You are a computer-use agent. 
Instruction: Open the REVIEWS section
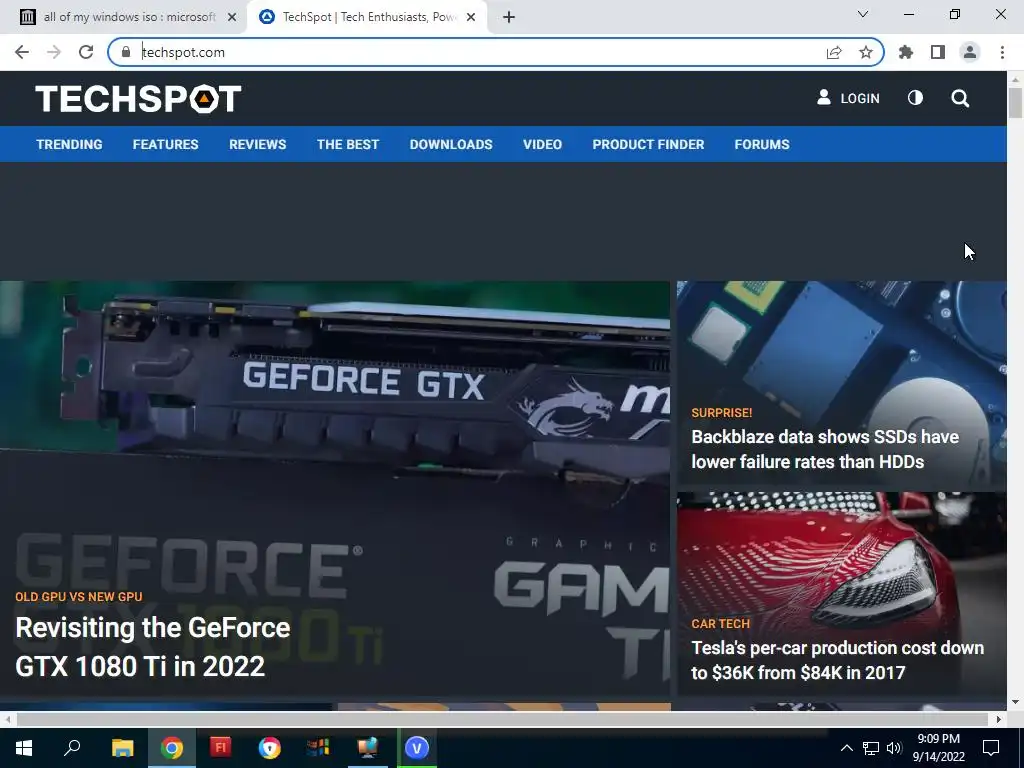257,144
